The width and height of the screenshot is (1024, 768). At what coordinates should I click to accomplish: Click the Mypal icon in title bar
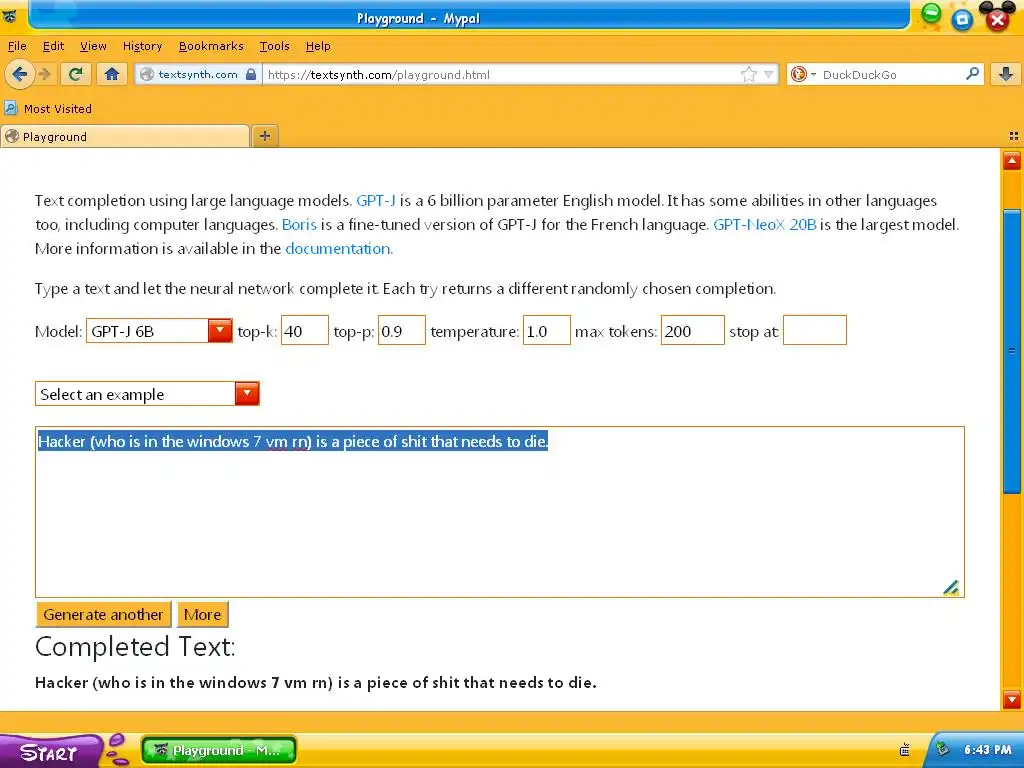pos(10,17)
